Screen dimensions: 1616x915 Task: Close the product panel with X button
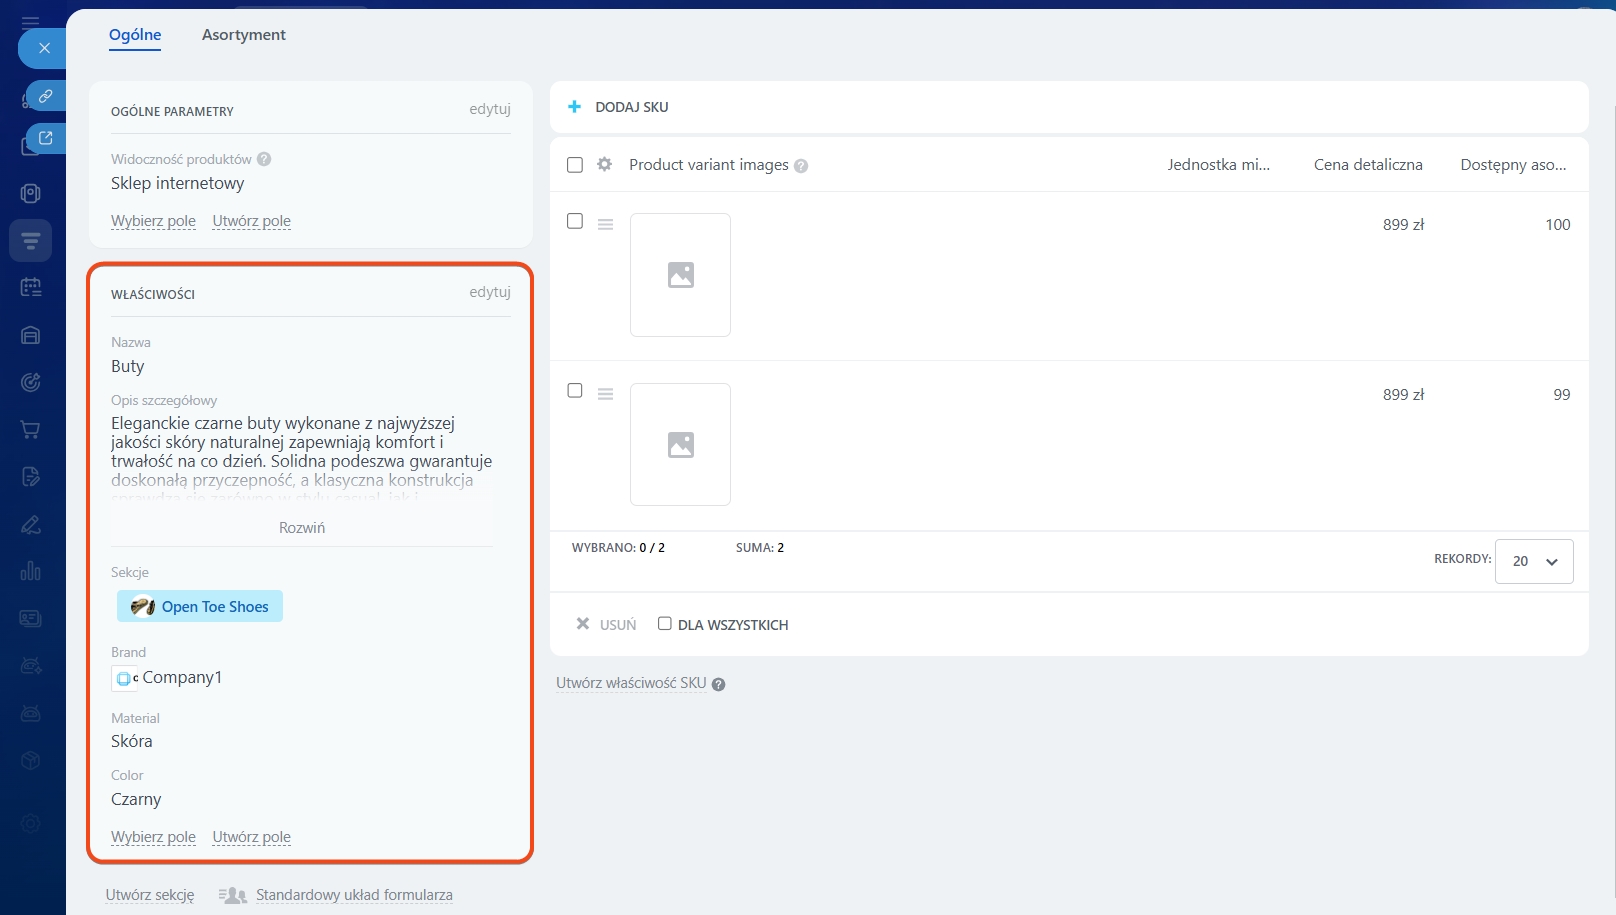pos(44,48)
